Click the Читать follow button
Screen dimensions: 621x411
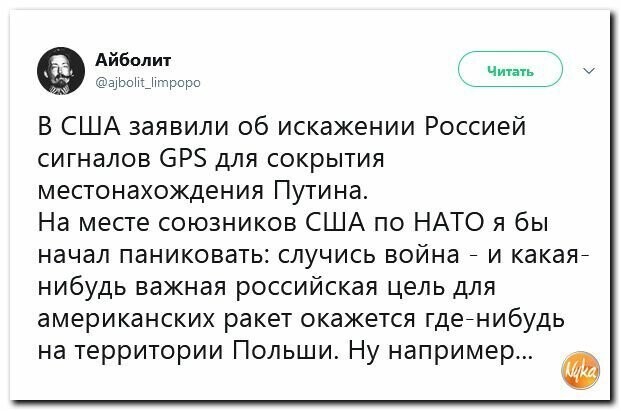point(510,69)
